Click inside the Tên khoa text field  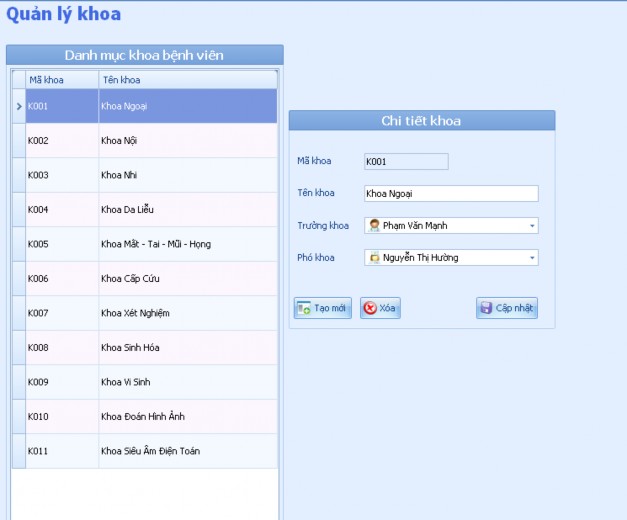coord(450,194)
